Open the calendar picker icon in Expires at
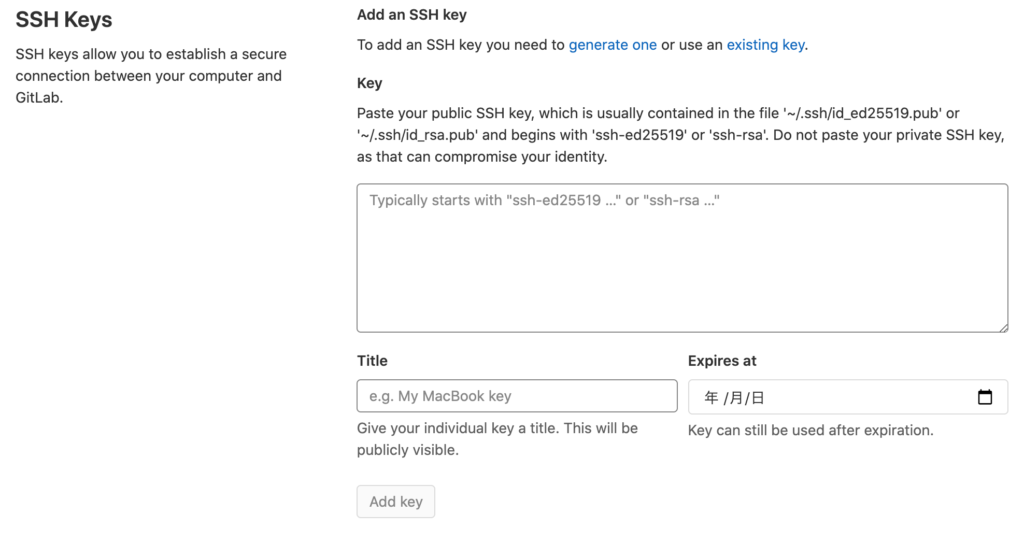This screenshot has height=543, width=1024. 985,397
